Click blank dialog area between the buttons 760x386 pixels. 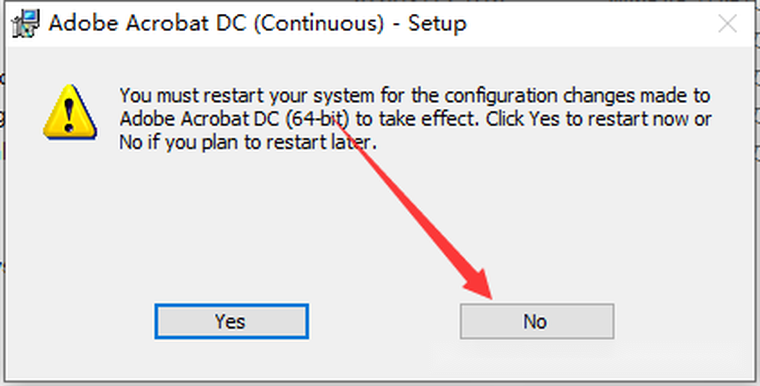(384, 322)
